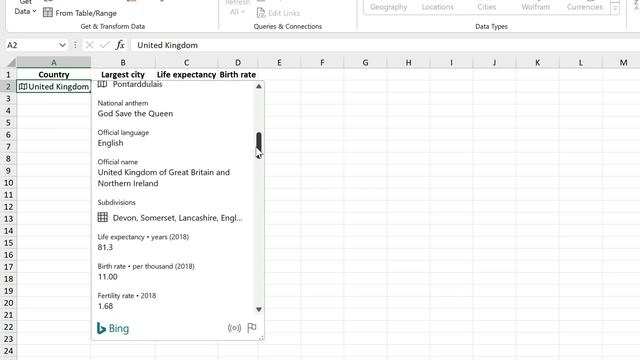Click the Pontarddulais link in card
This screenshot has width=640, height=360.
point(138,84)
